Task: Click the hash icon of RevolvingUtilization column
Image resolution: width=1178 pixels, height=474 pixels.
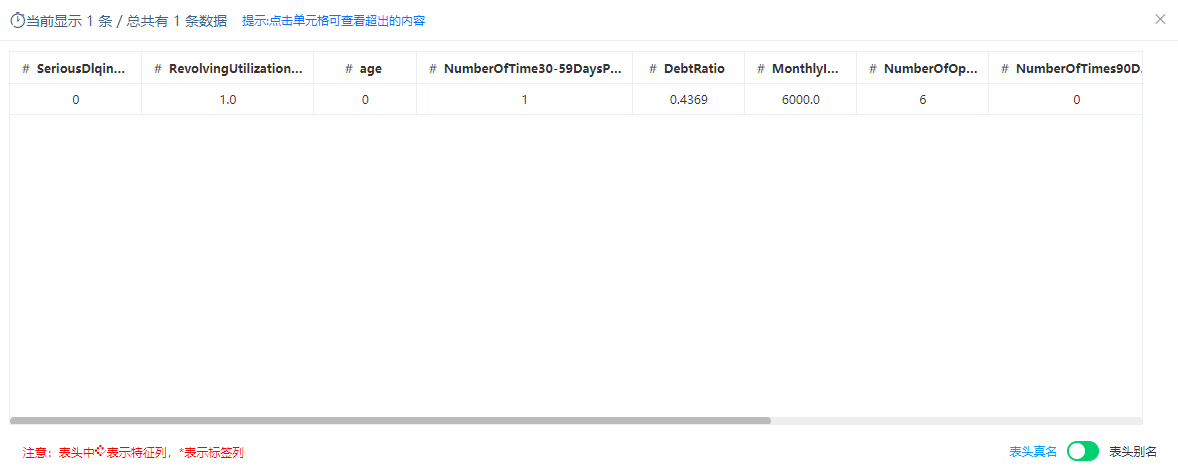Action: 159,69
